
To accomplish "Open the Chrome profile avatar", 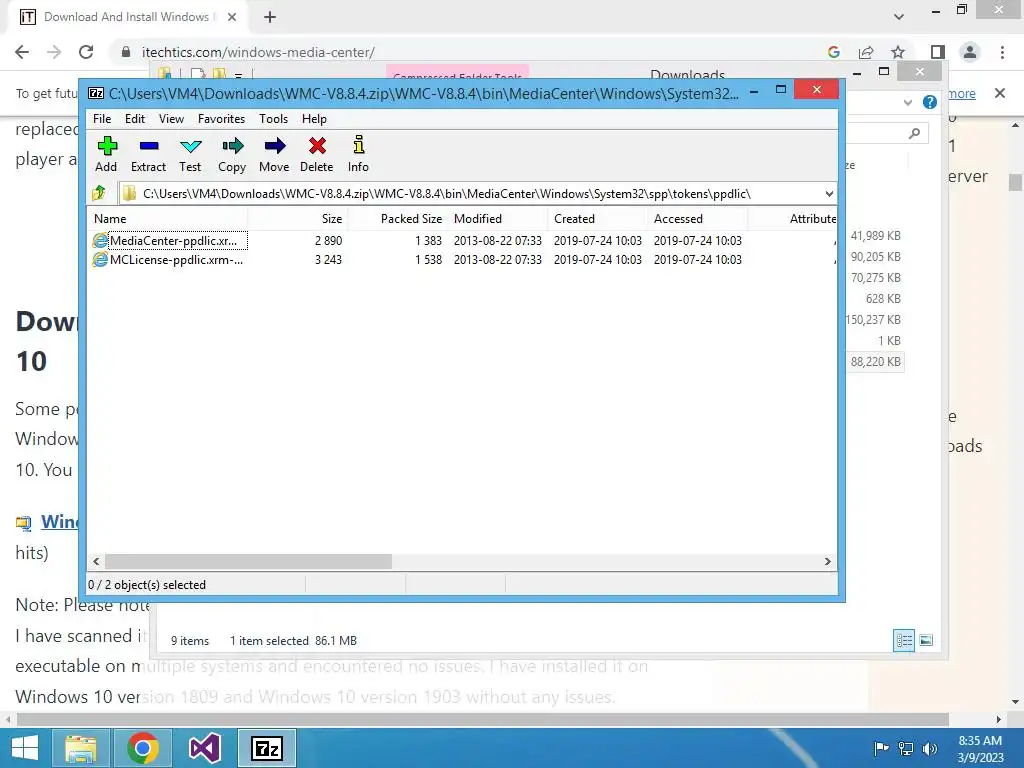I will point(970,52).
